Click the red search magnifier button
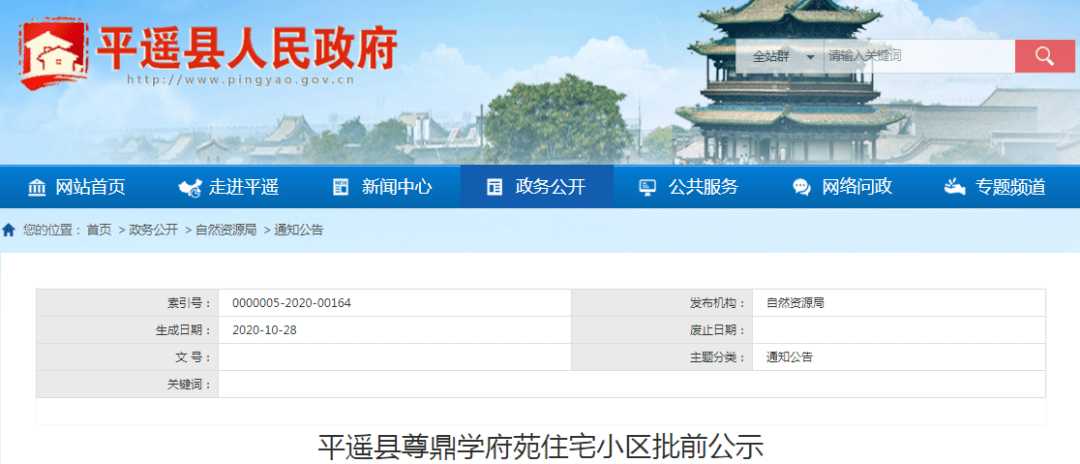Screen dimensions: 1080x464 [1044, 56]
